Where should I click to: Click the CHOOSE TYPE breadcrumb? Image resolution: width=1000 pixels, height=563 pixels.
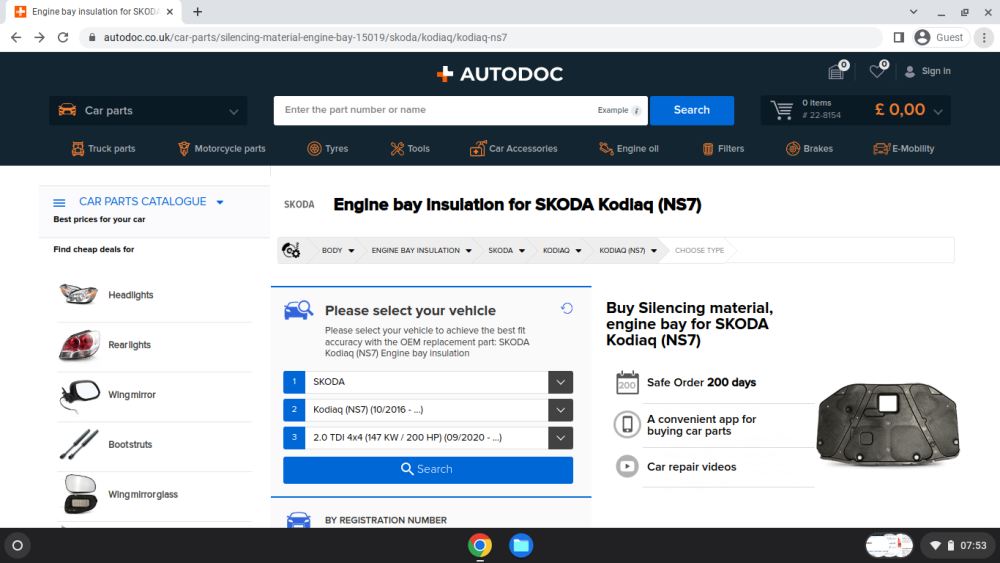(x=699, y=251)
